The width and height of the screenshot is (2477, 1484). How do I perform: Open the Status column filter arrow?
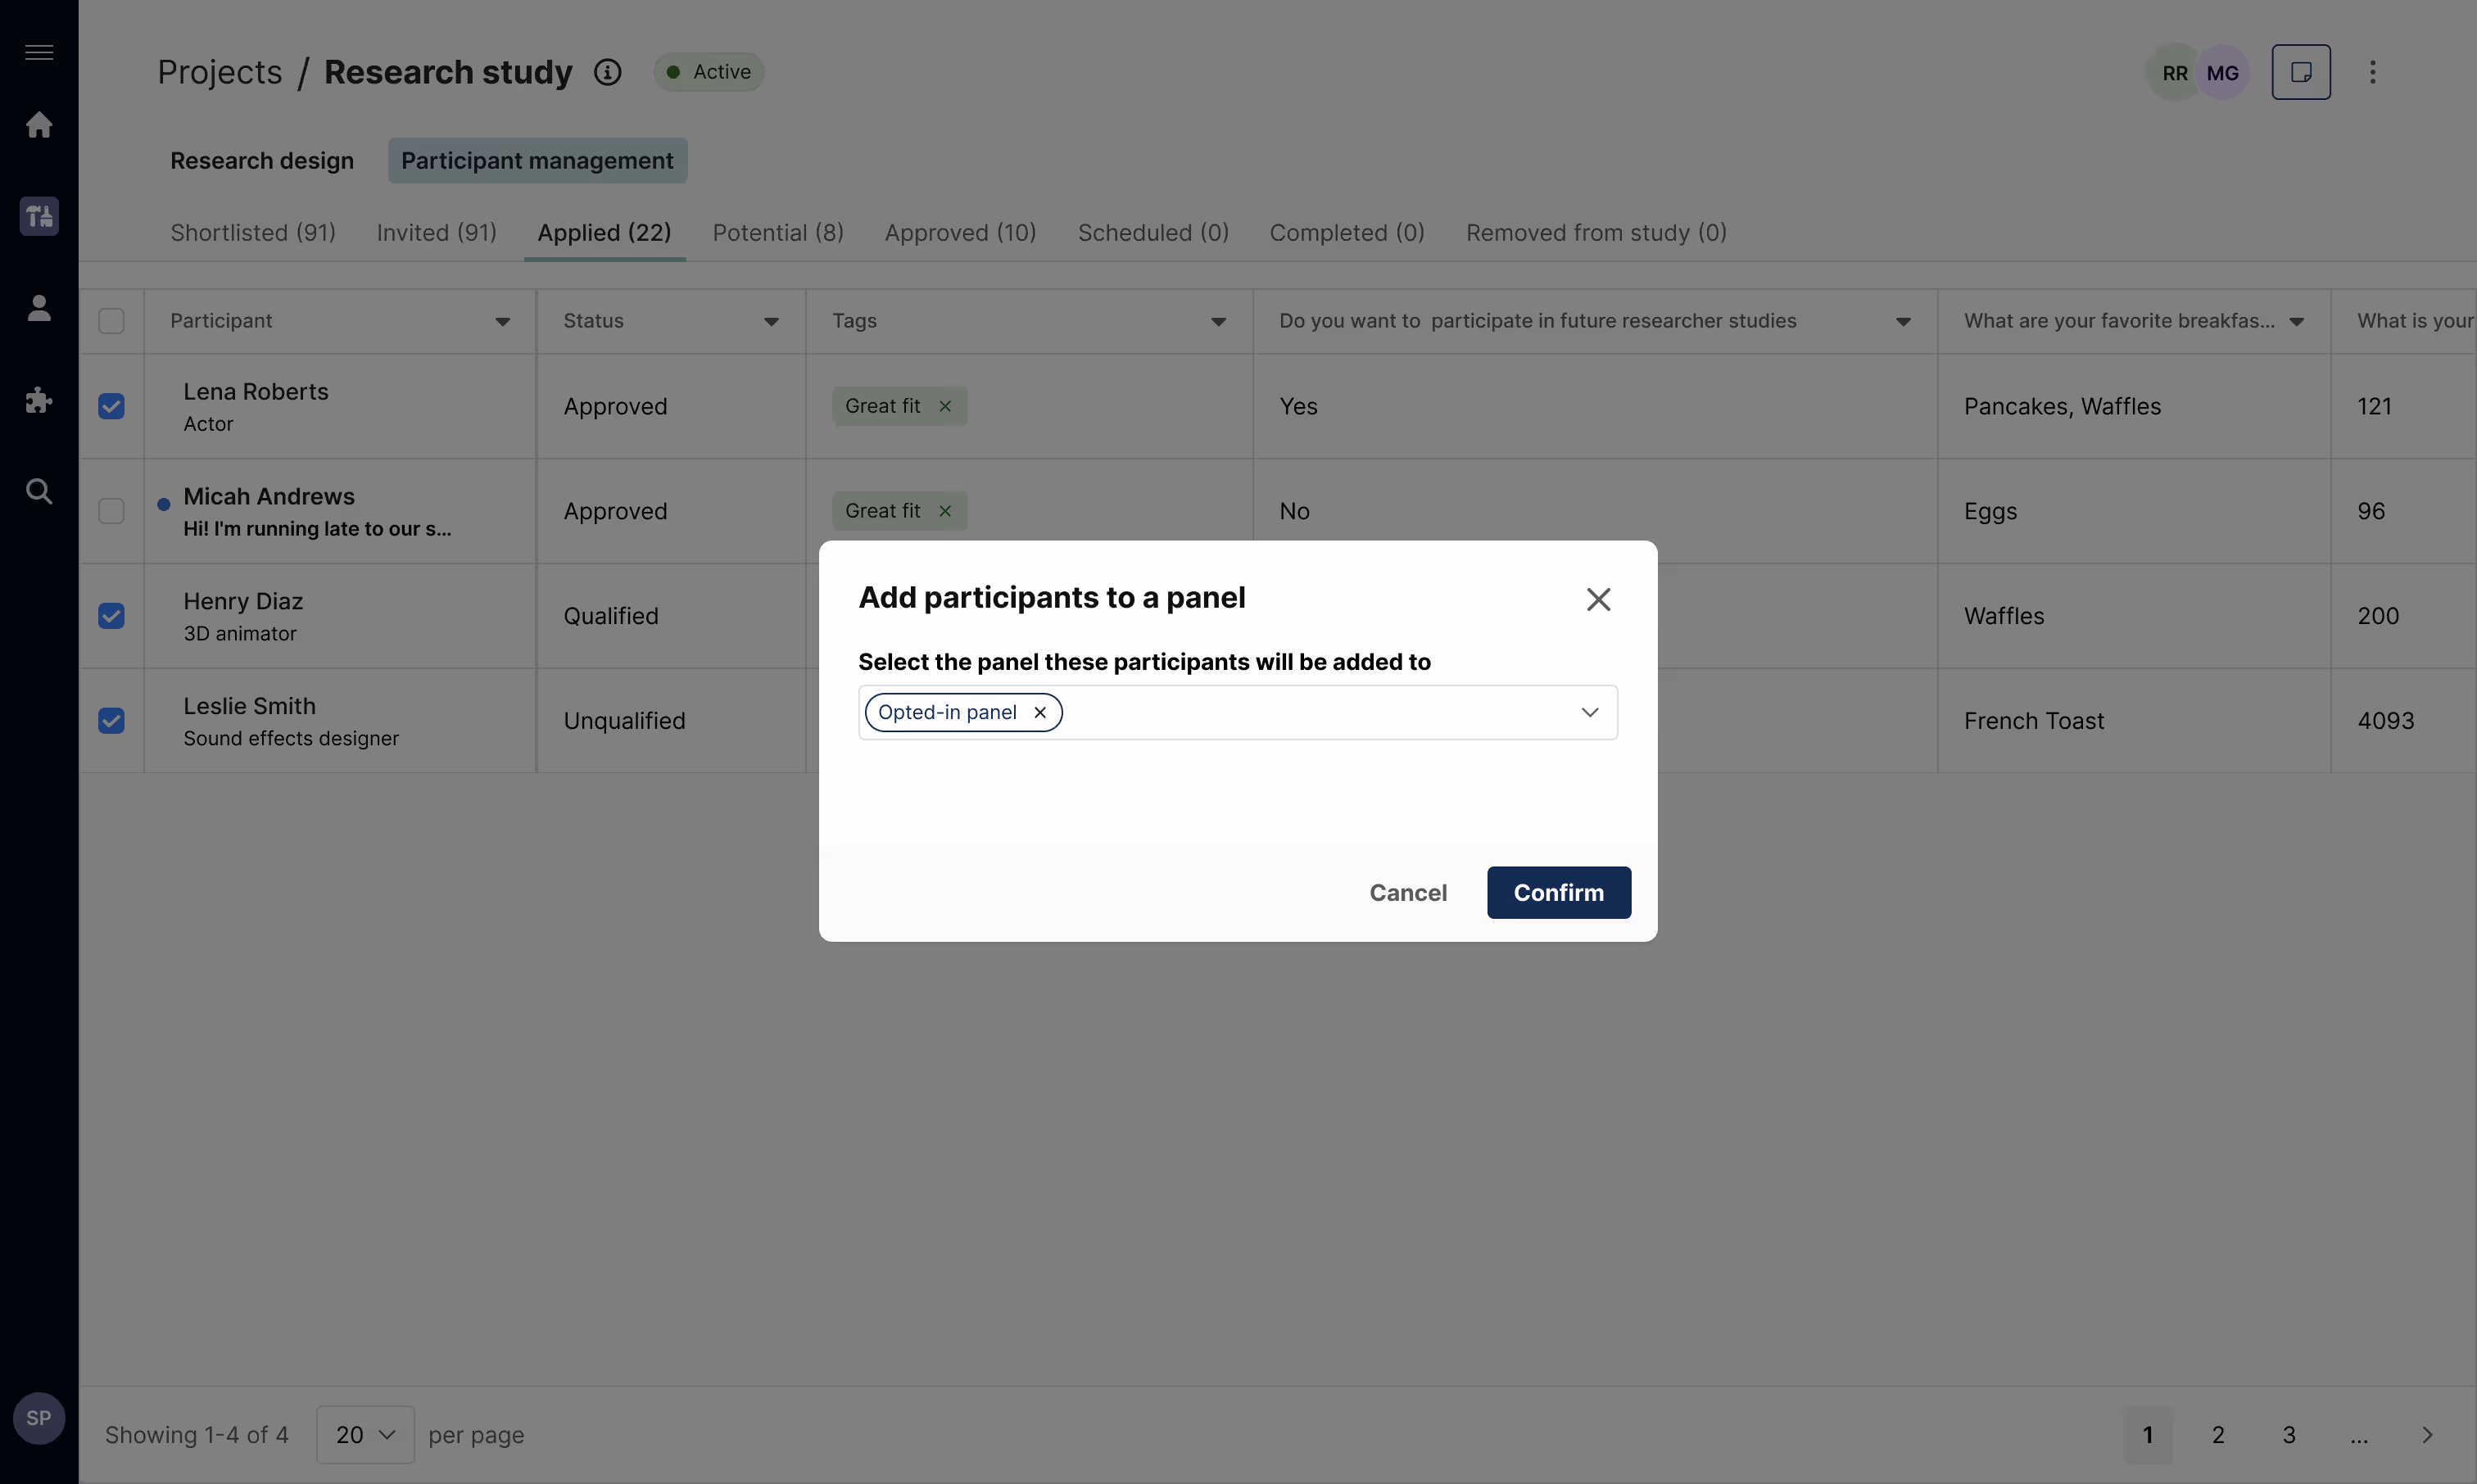[771, 321]
